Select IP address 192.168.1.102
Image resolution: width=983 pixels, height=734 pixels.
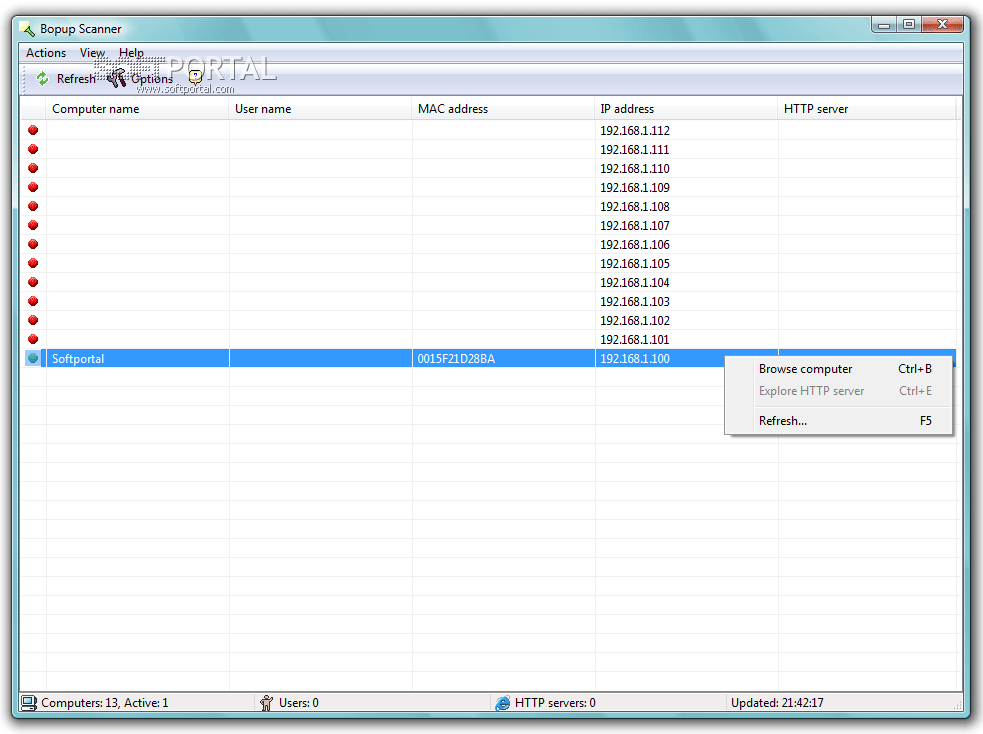click(635, 320)
